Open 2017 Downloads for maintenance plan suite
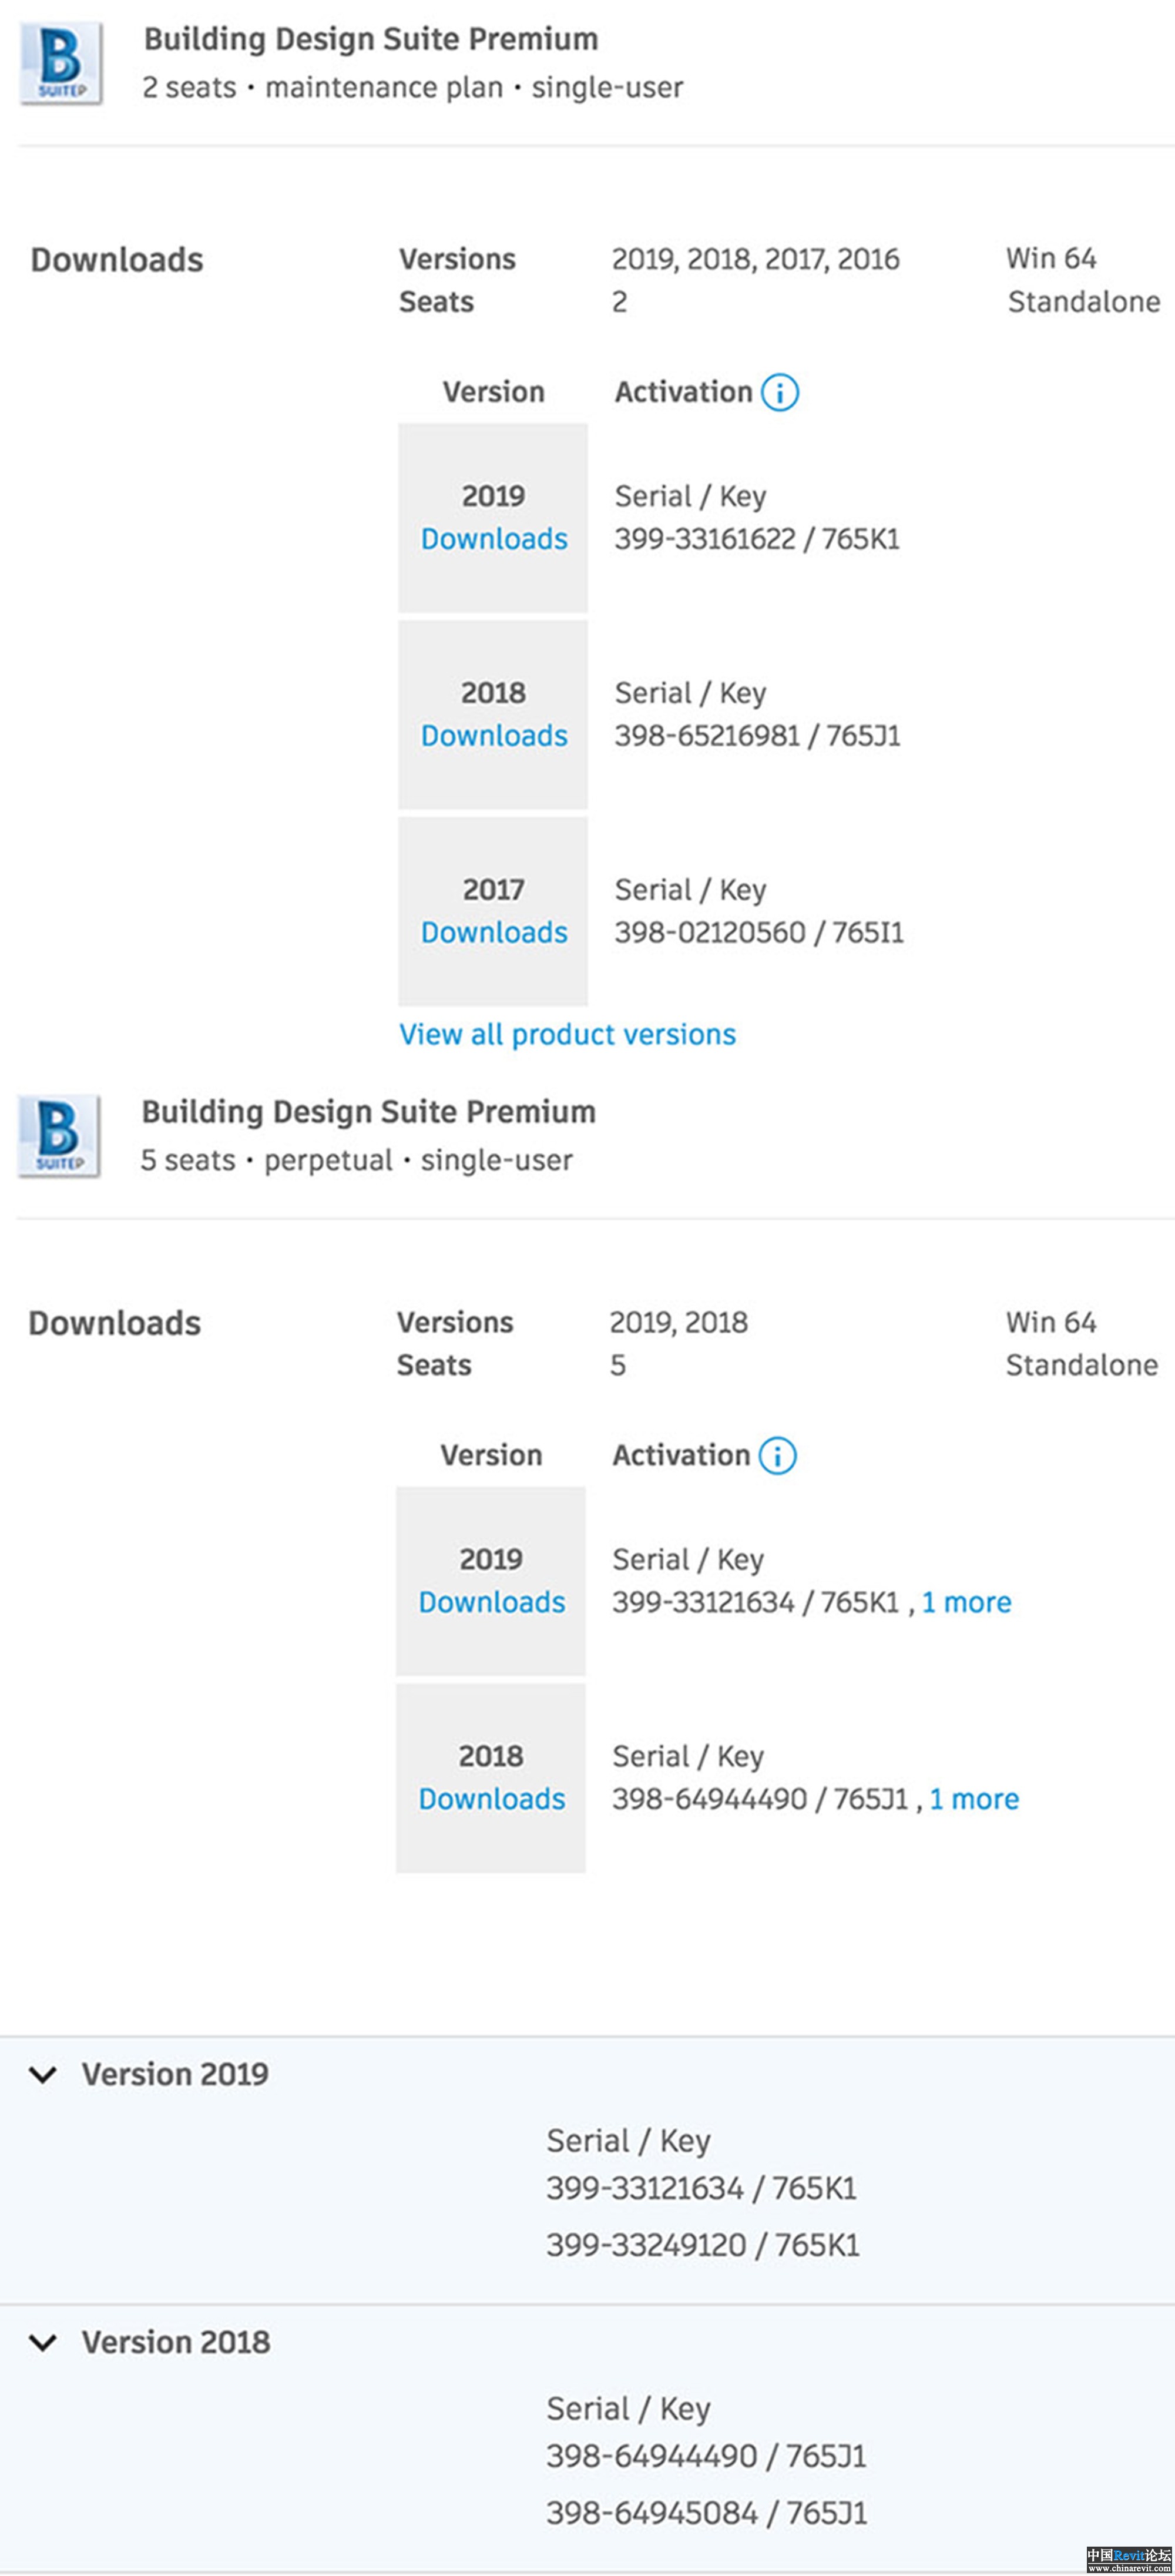The height and width of the screenshot is (2576, 1175). coord(494,933)
